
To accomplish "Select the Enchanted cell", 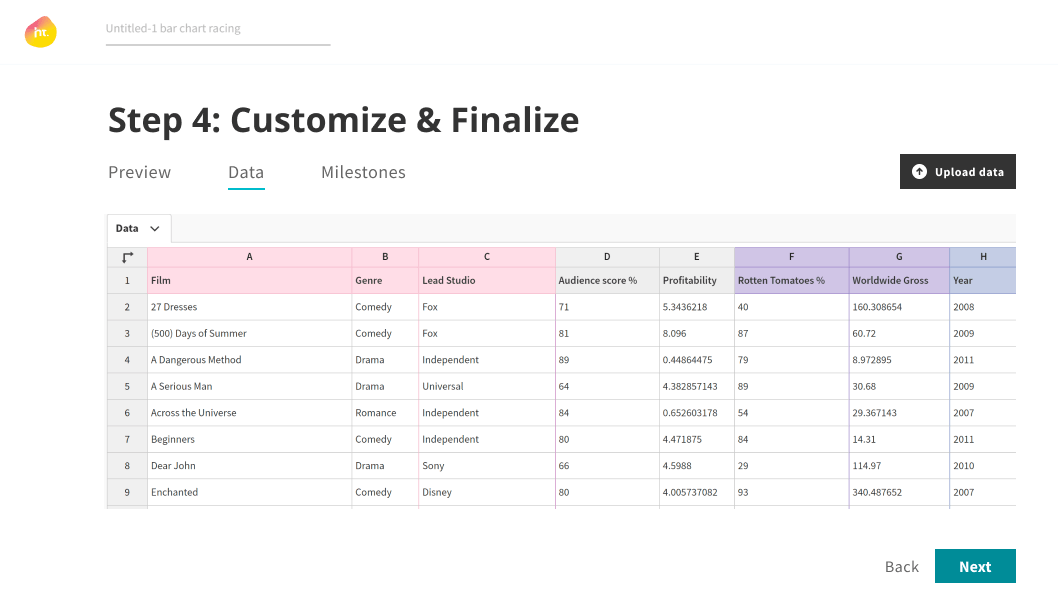I will [249, 492].
